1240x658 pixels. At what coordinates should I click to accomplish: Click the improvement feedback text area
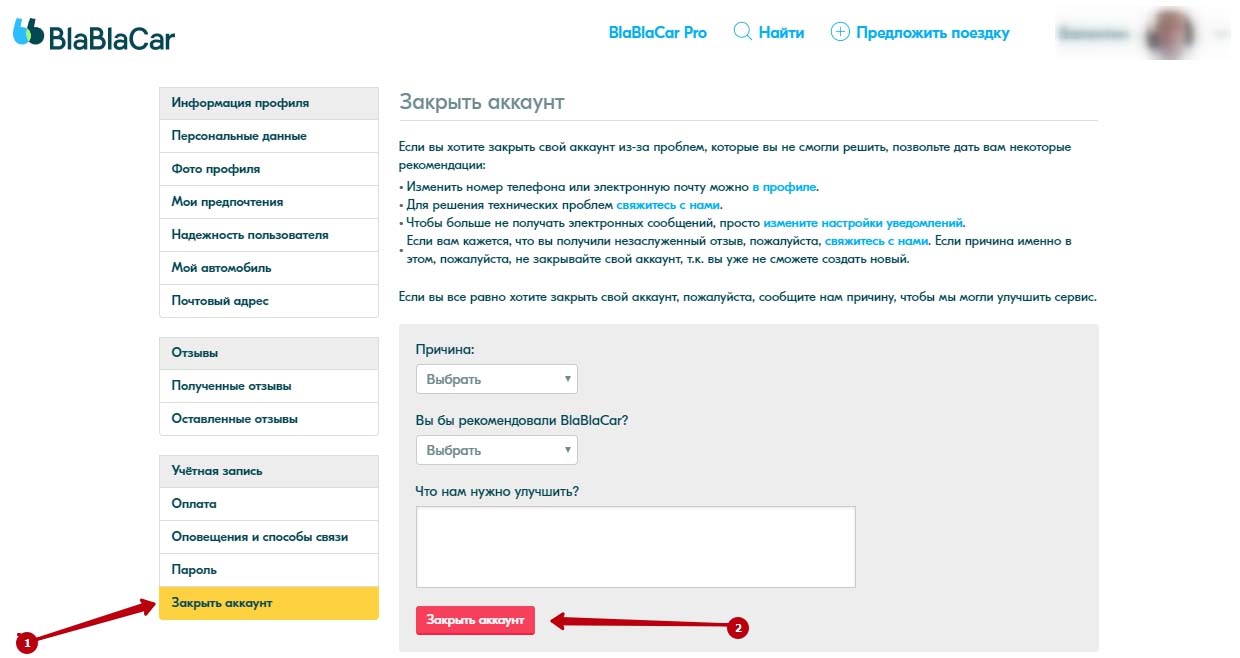(635, 547)
